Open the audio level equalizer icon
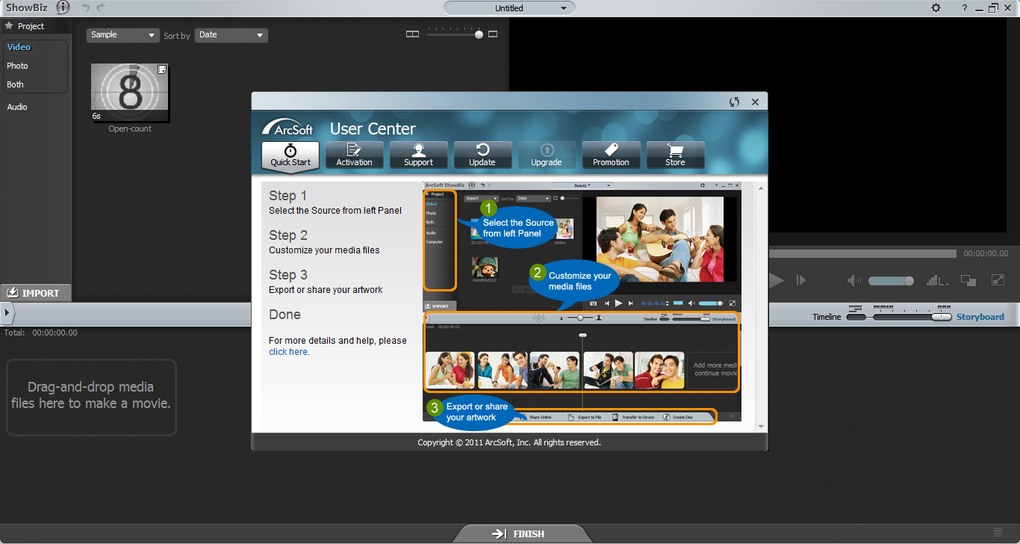 tap(937, 280)
